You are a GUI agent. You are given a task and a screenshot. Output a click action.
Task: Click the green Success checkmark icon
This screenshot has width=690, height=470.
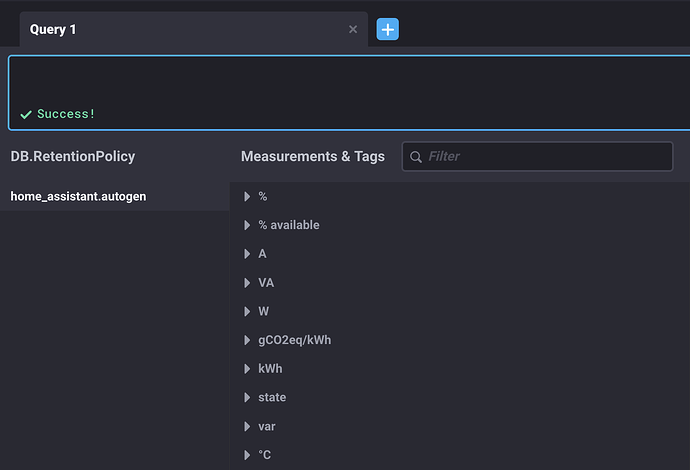click(26, 114)
